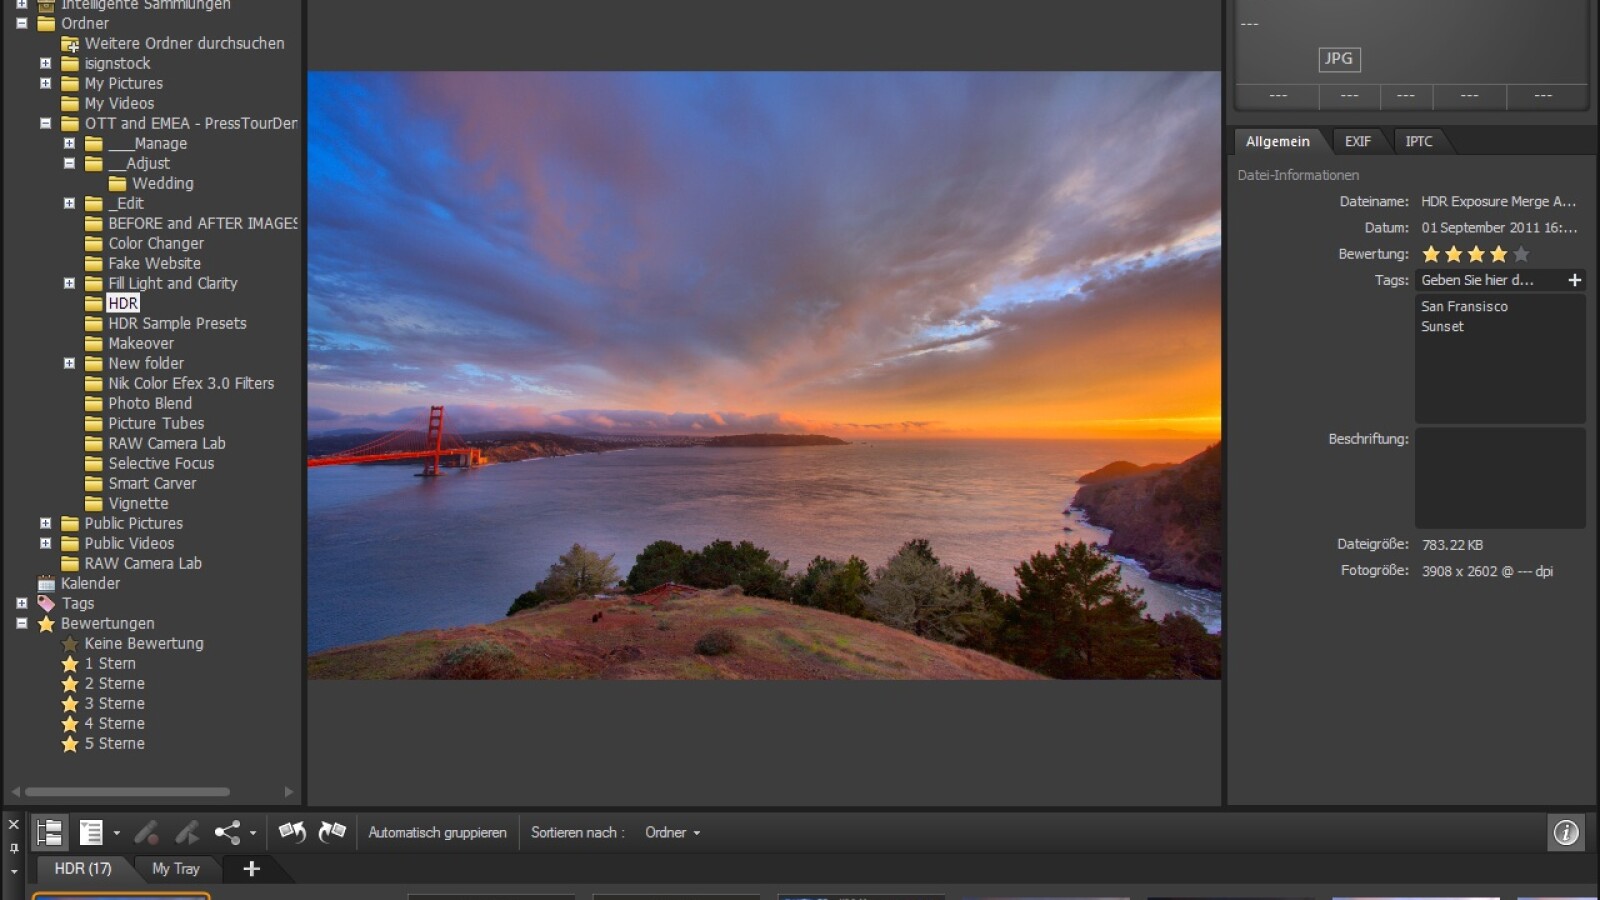Rotate the image right
Screen dimensions: 1600x900
click(331, 832)
